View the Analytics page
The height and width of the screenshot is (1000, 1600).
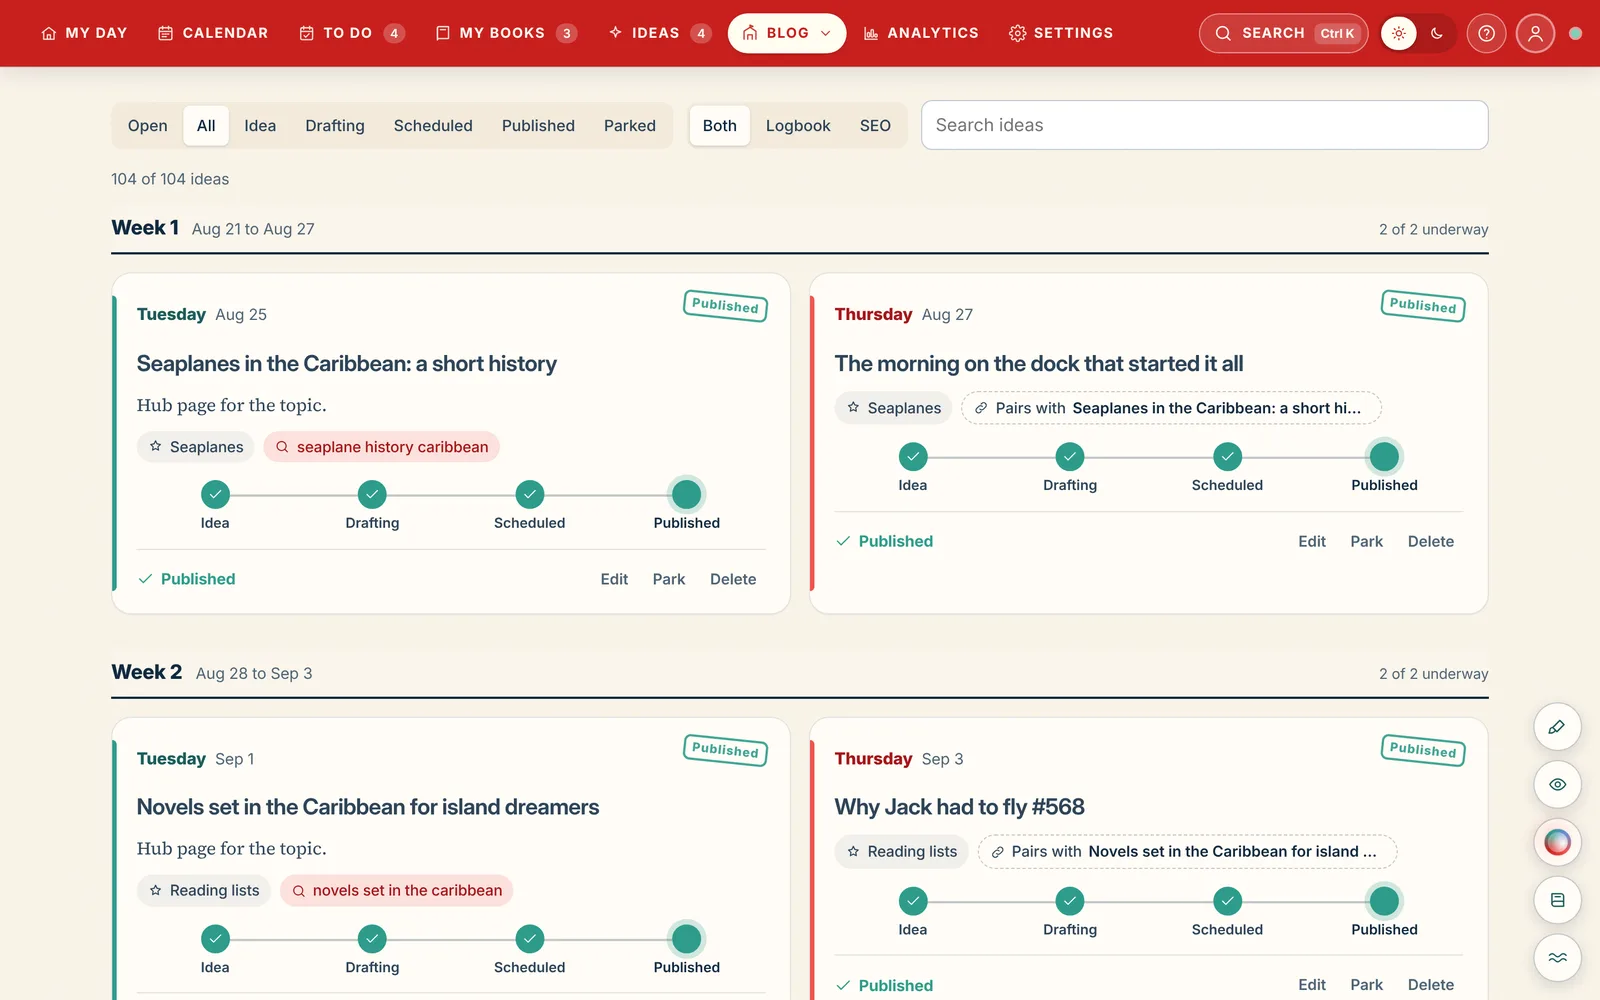coord(921,33)
